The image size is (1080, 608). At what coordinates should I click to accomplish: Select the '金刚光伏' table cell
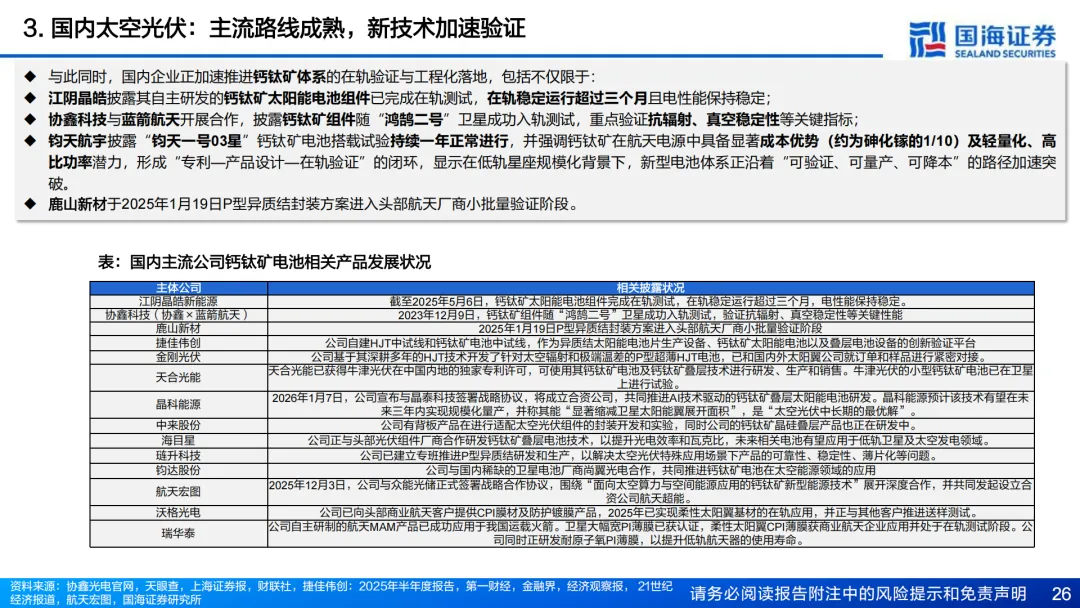point(178,357)
